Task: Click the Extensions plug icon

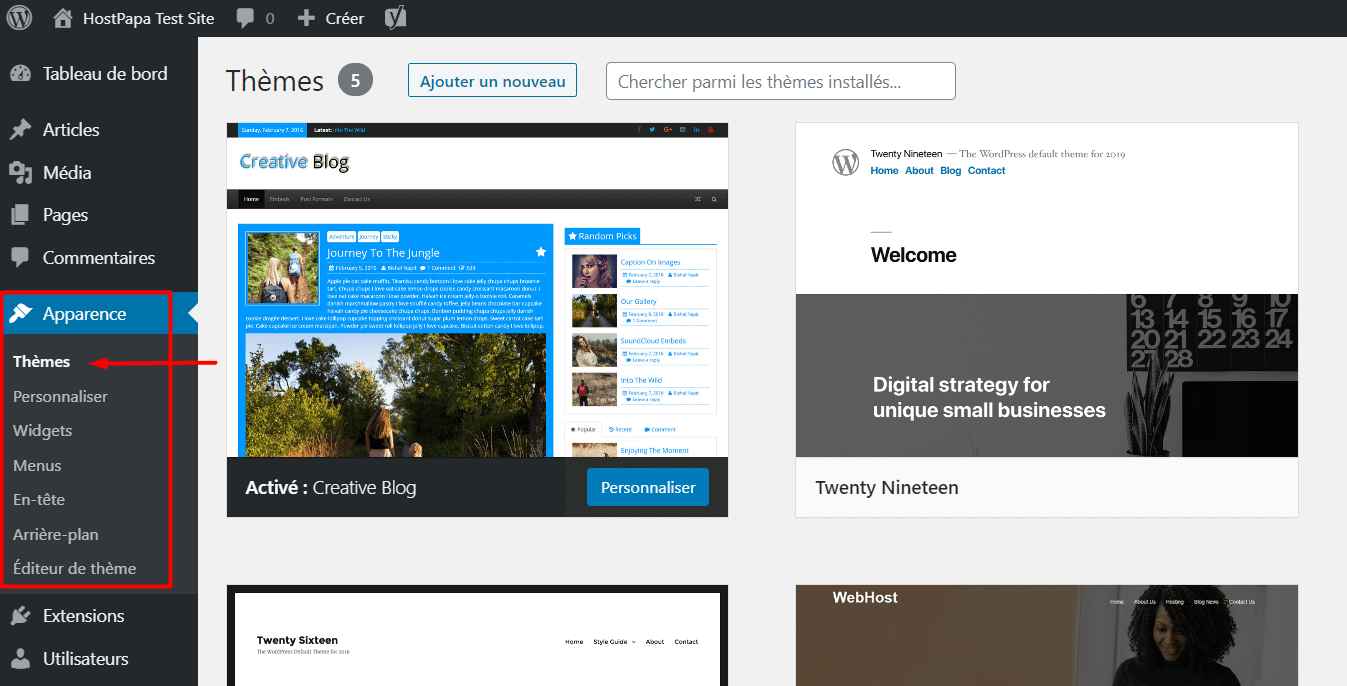Action: coord(20,616)
